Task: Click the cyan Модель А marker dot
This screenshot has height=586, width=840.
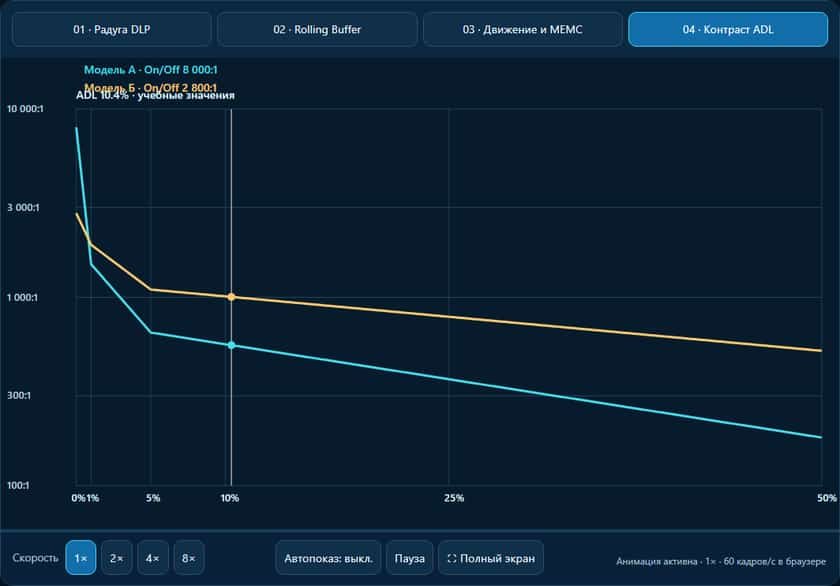Action: click(x=231, y=345)
